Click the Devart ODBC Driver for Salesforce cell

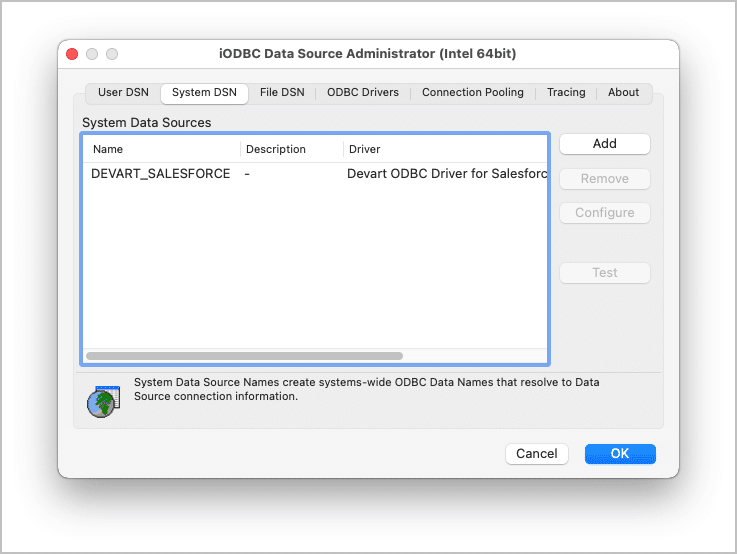447,174
